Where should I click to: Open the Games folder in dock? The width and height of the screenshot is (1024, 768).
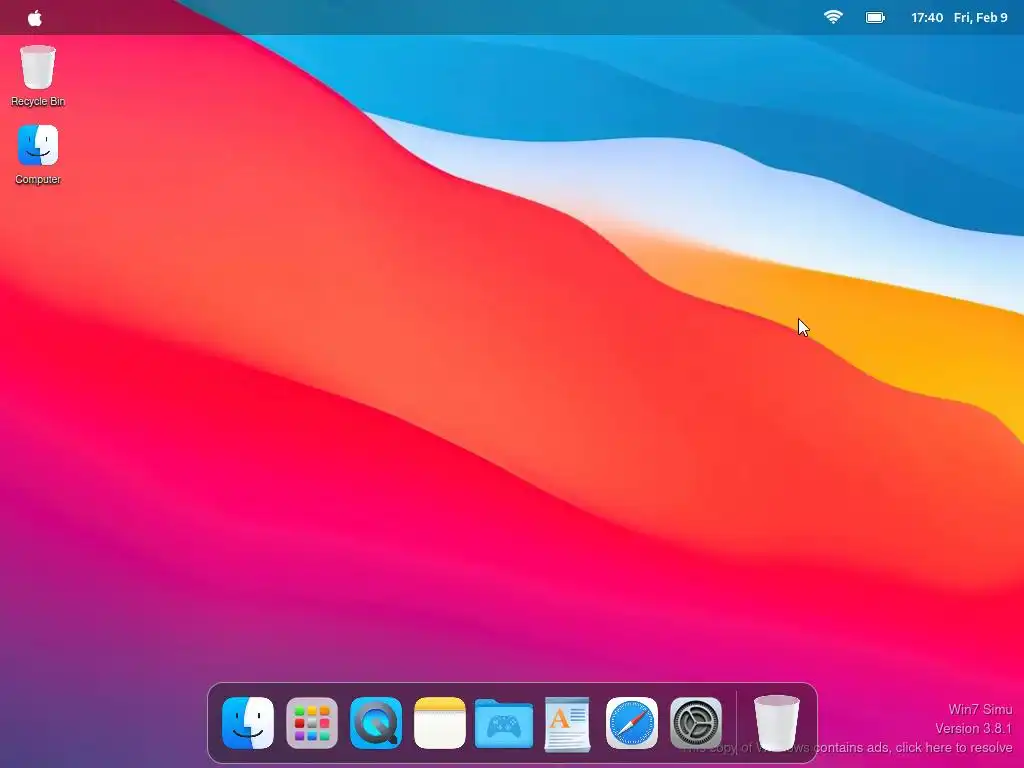[504, 723]
